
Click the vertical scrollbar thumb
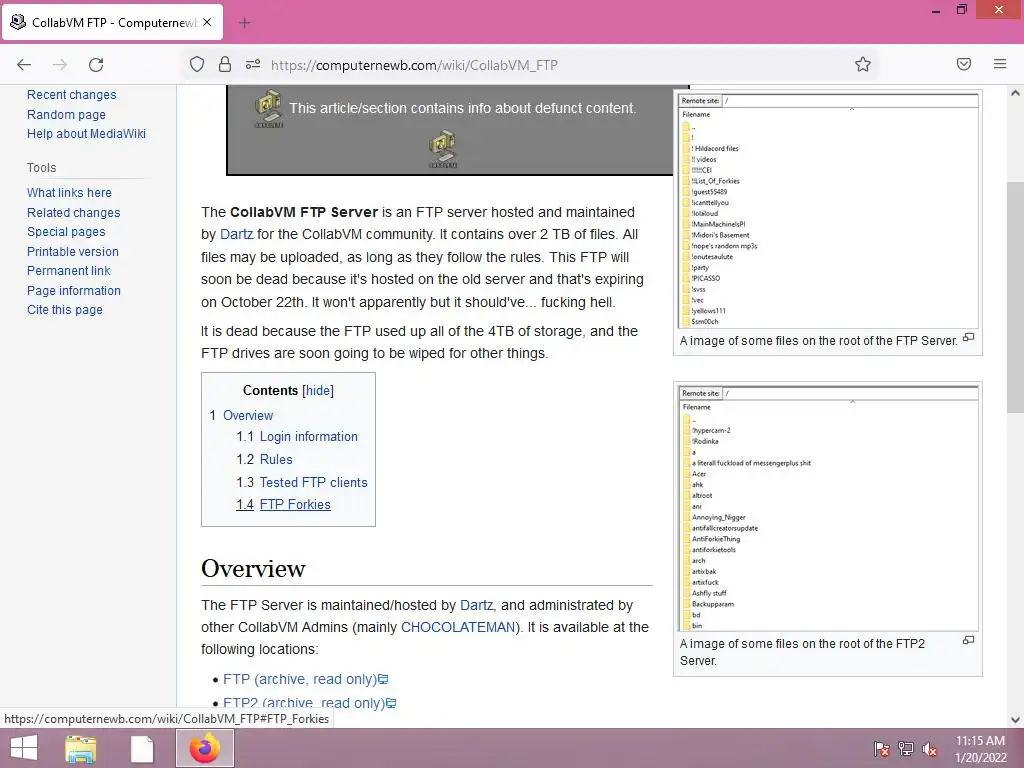tap(1015, 296)
